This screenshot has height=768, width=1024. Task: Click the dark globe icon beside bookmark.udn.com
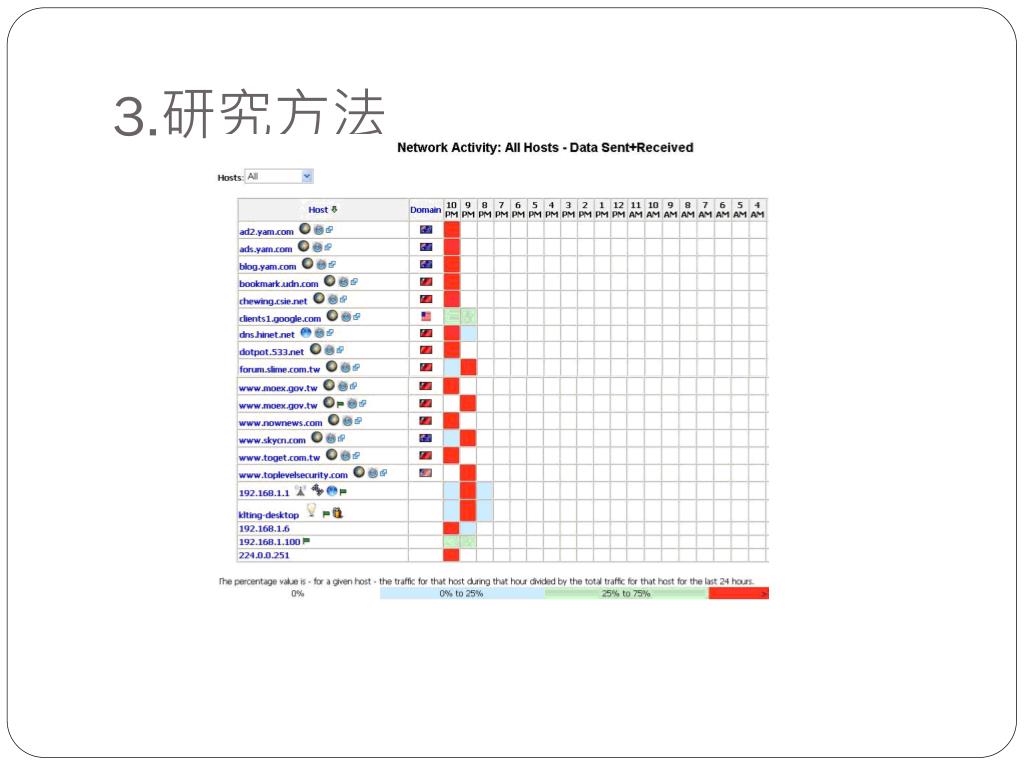(330, 281)
